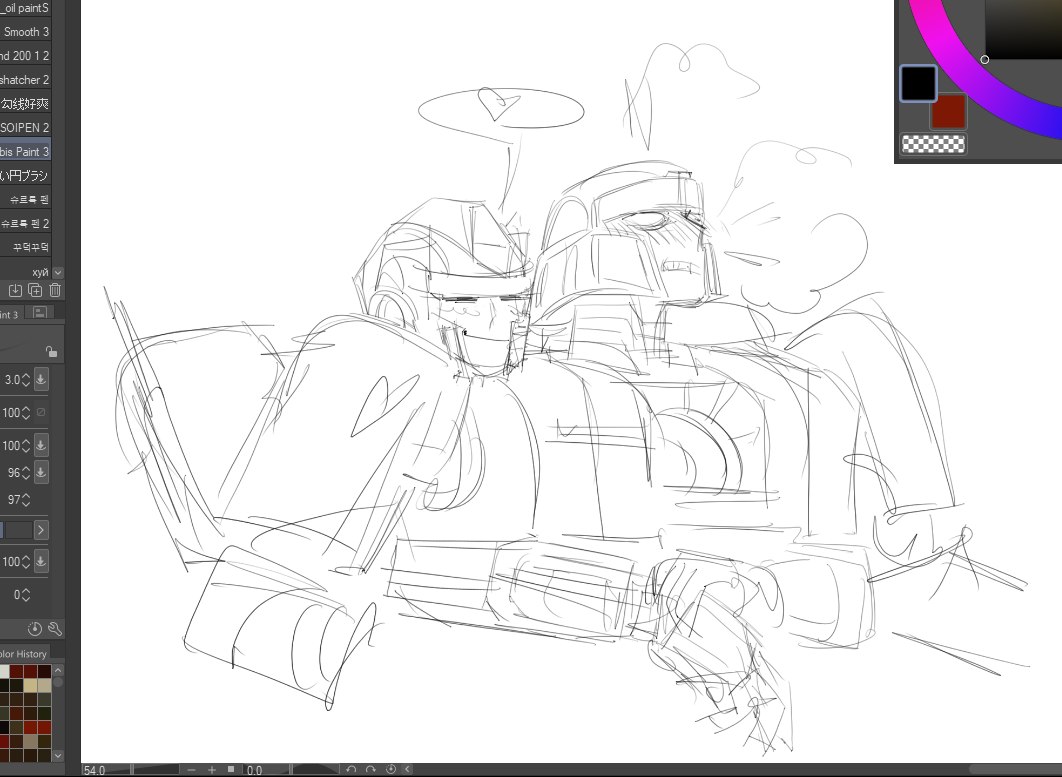Open dynamics button beside the 3.0 value
1062x777 pixels.
(41, 379)
